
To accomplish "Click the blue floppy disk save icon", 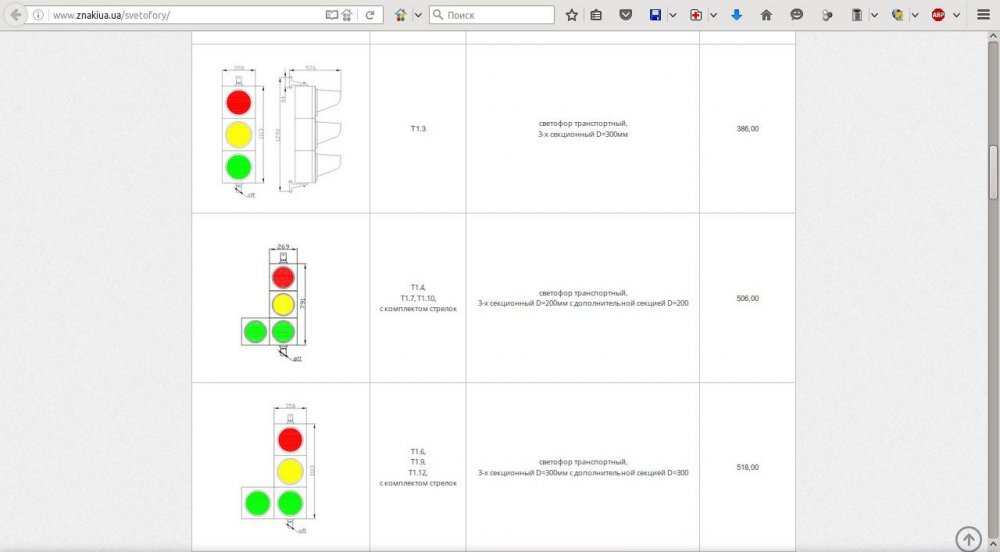I will pos(655,16).
